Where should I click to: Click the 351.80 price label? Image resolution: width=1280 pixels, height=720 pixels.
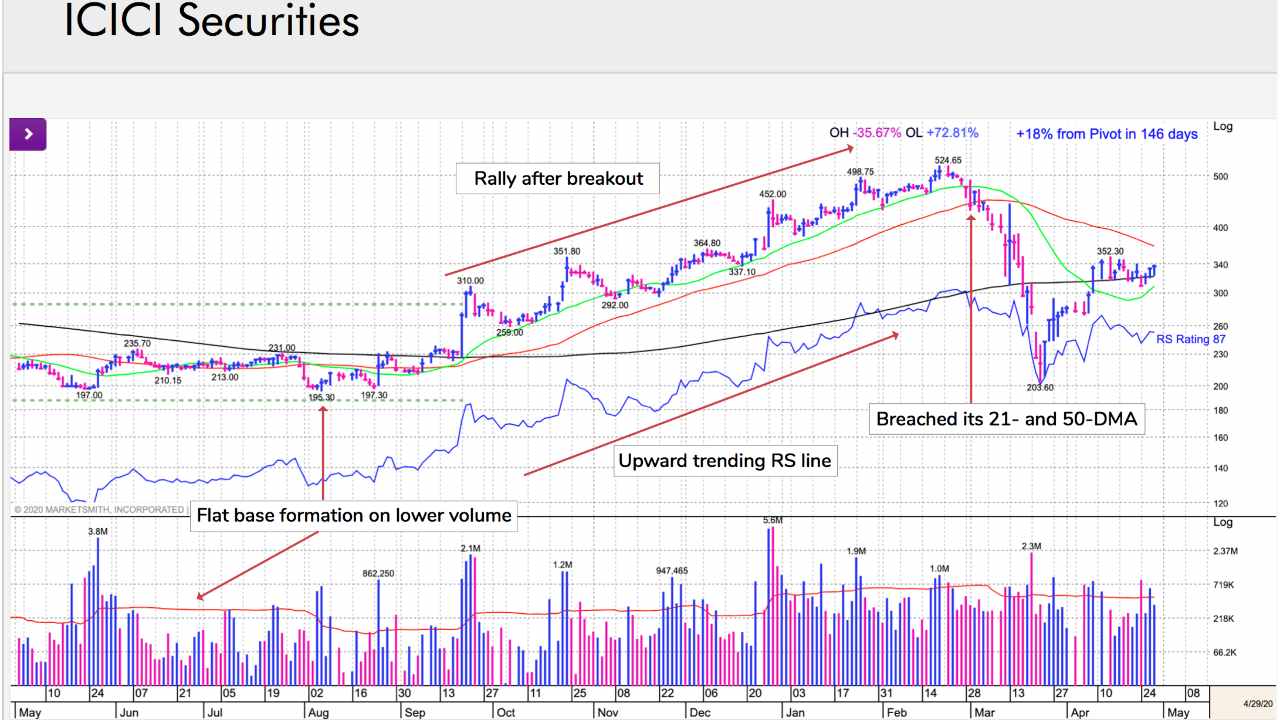pos(567,252)
